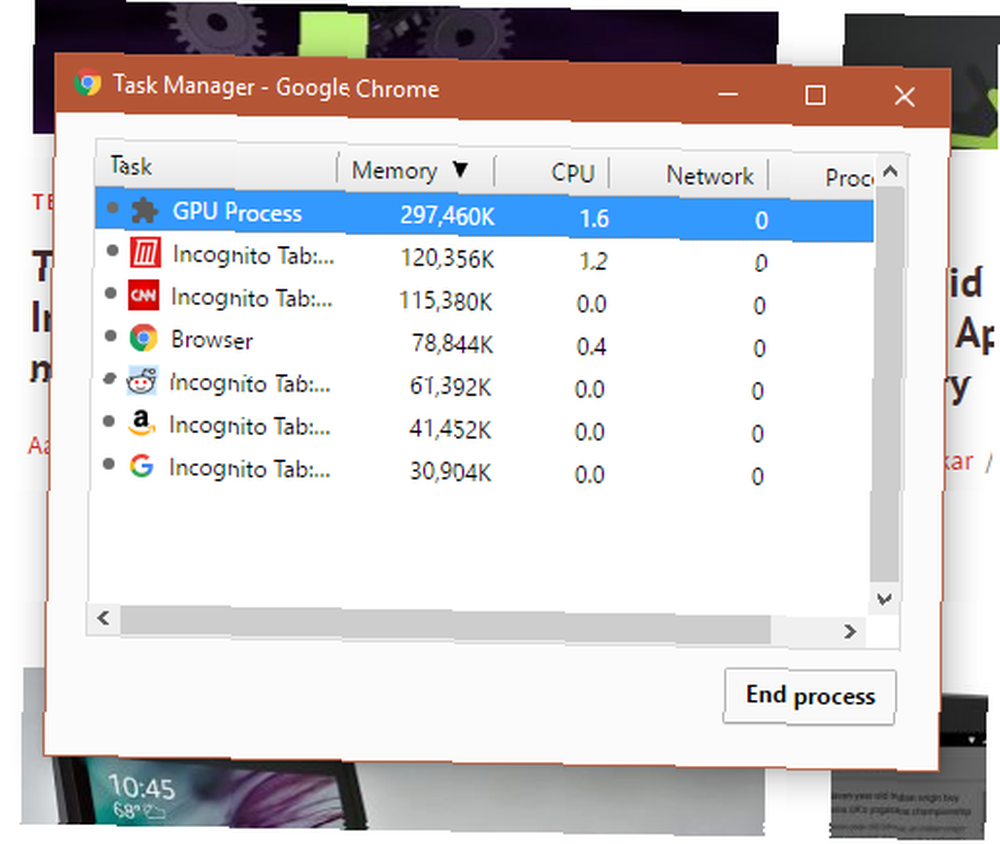
Task: Sort by the partially visible Process column
Action: [849, 178]
